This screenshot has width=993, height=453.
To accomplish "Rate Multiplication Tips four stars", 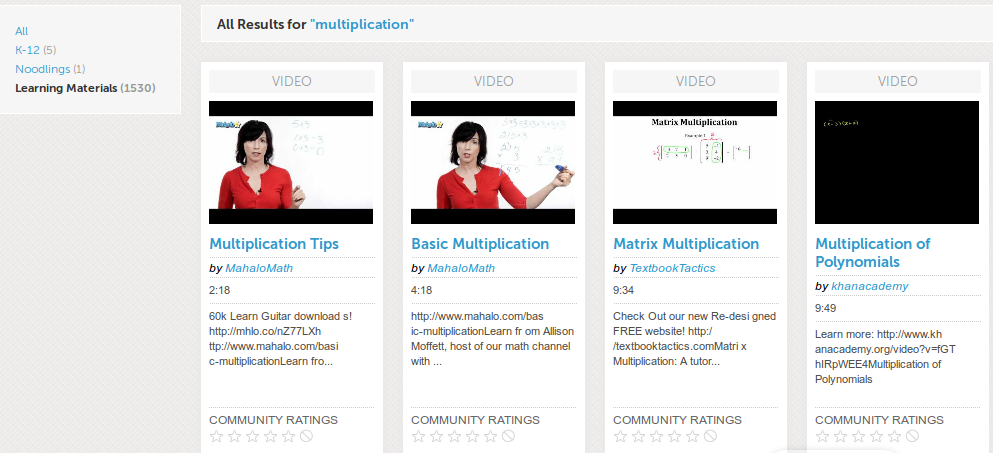I will 270,436.
